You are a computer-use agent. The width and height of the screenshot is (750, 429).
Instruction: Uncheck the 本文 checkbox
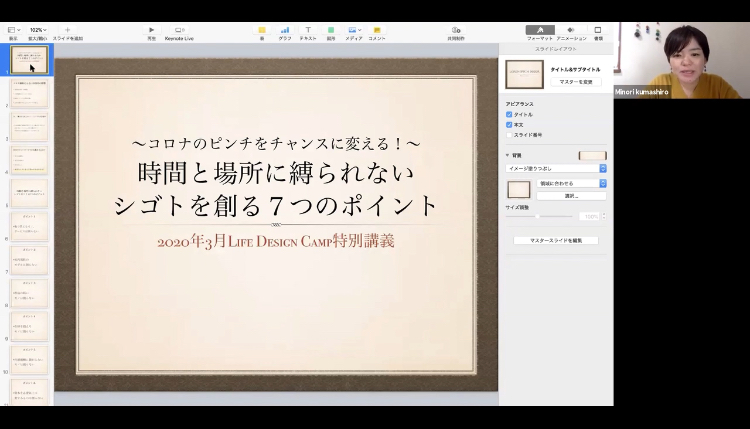point(509,125)
